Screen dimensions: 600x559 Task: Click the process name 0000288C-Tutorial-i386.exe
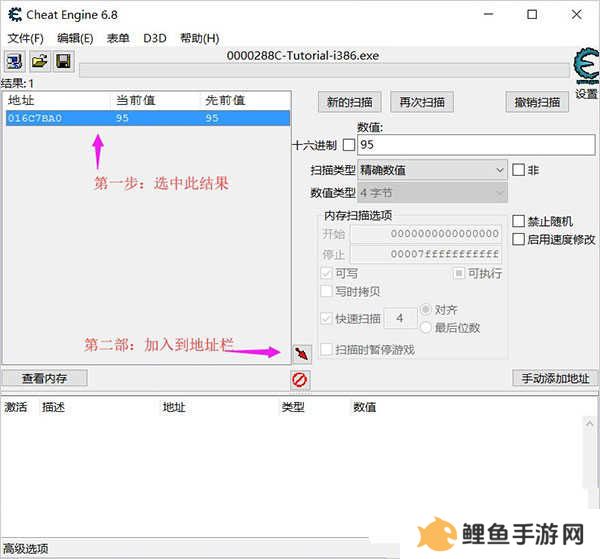[303, 55]
